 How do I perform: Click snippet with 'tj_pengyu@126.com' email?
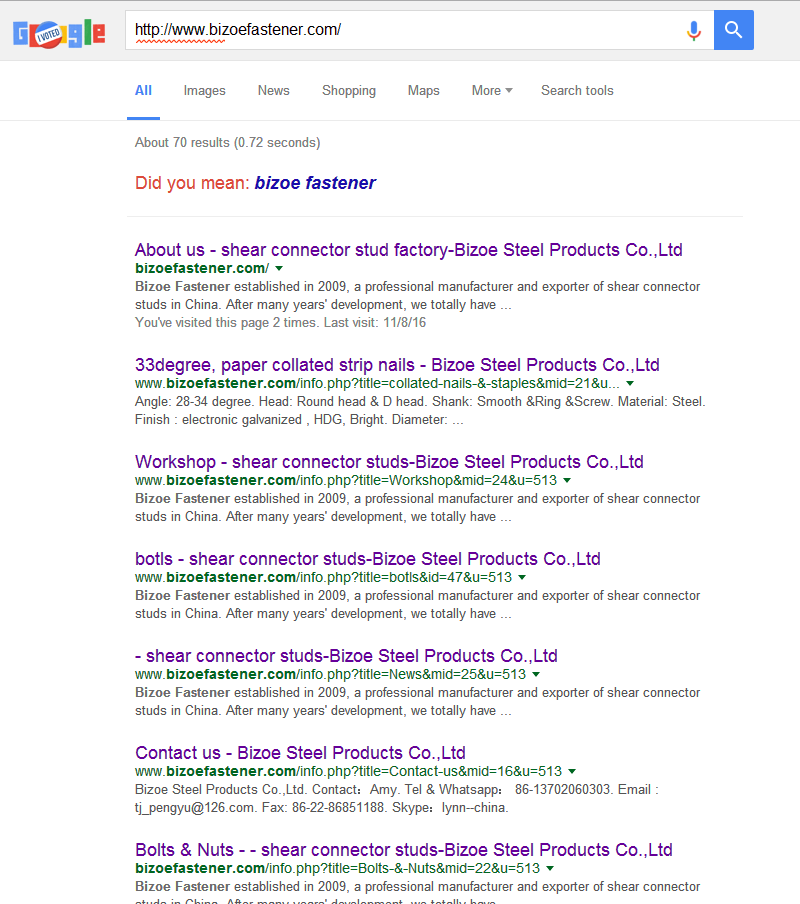397,798
